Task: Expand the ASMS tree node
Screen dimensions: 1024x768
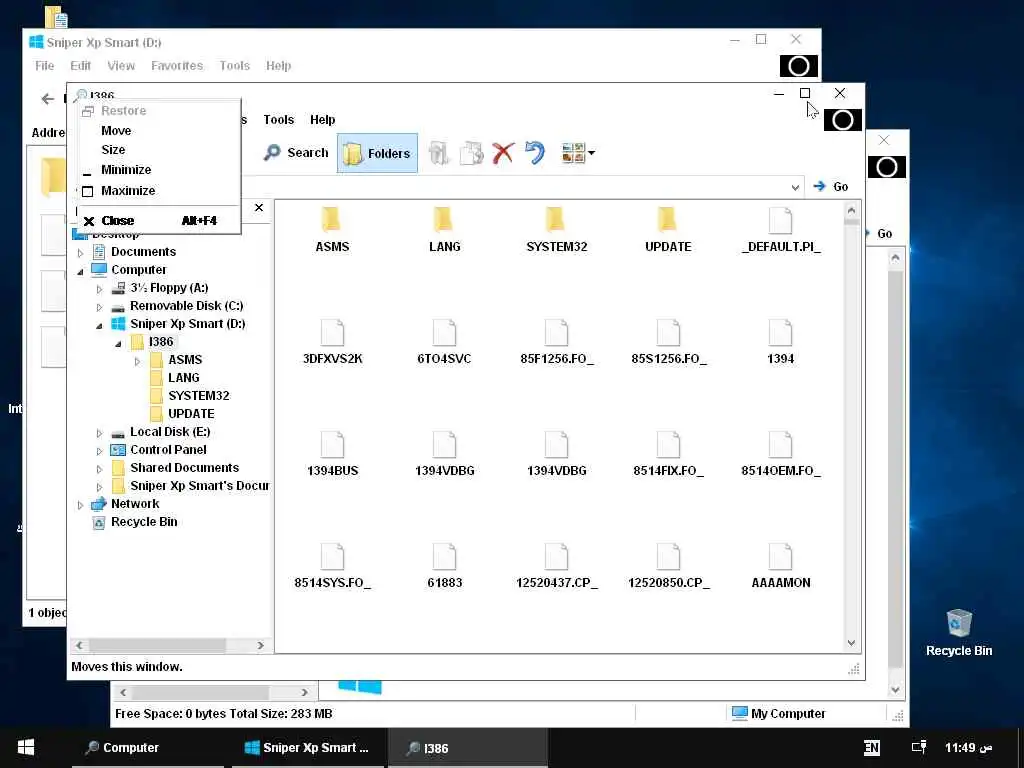Action: tap(137, 361)
